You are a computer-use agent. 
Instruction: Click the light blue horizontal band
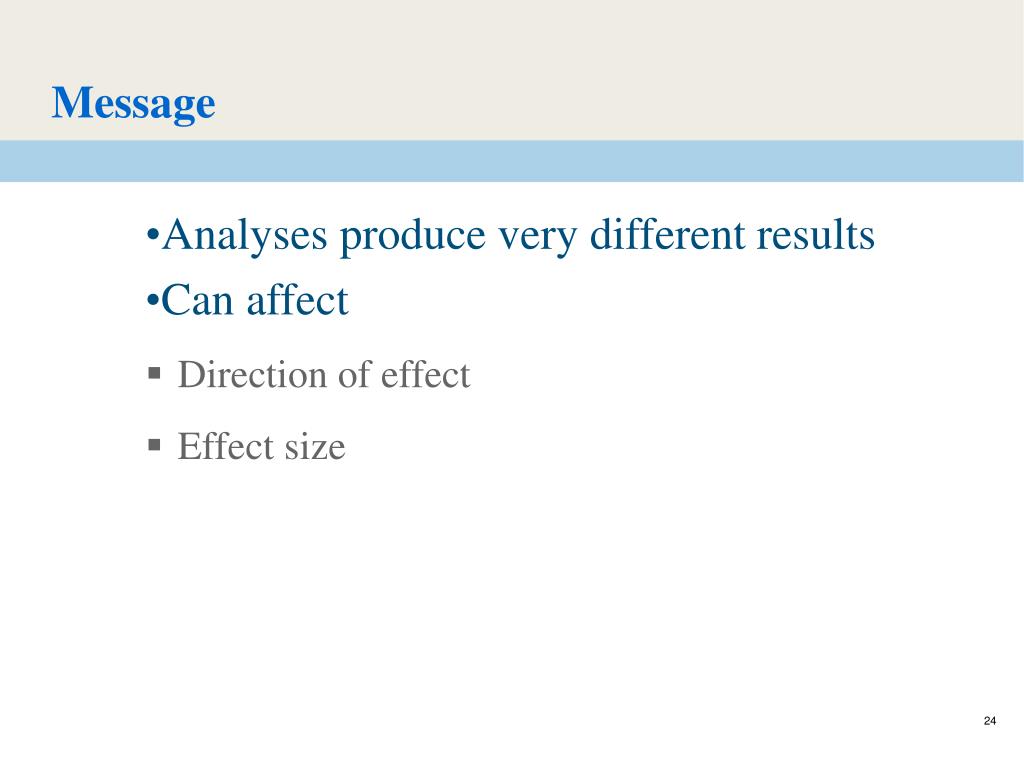[x=512, y=161]
